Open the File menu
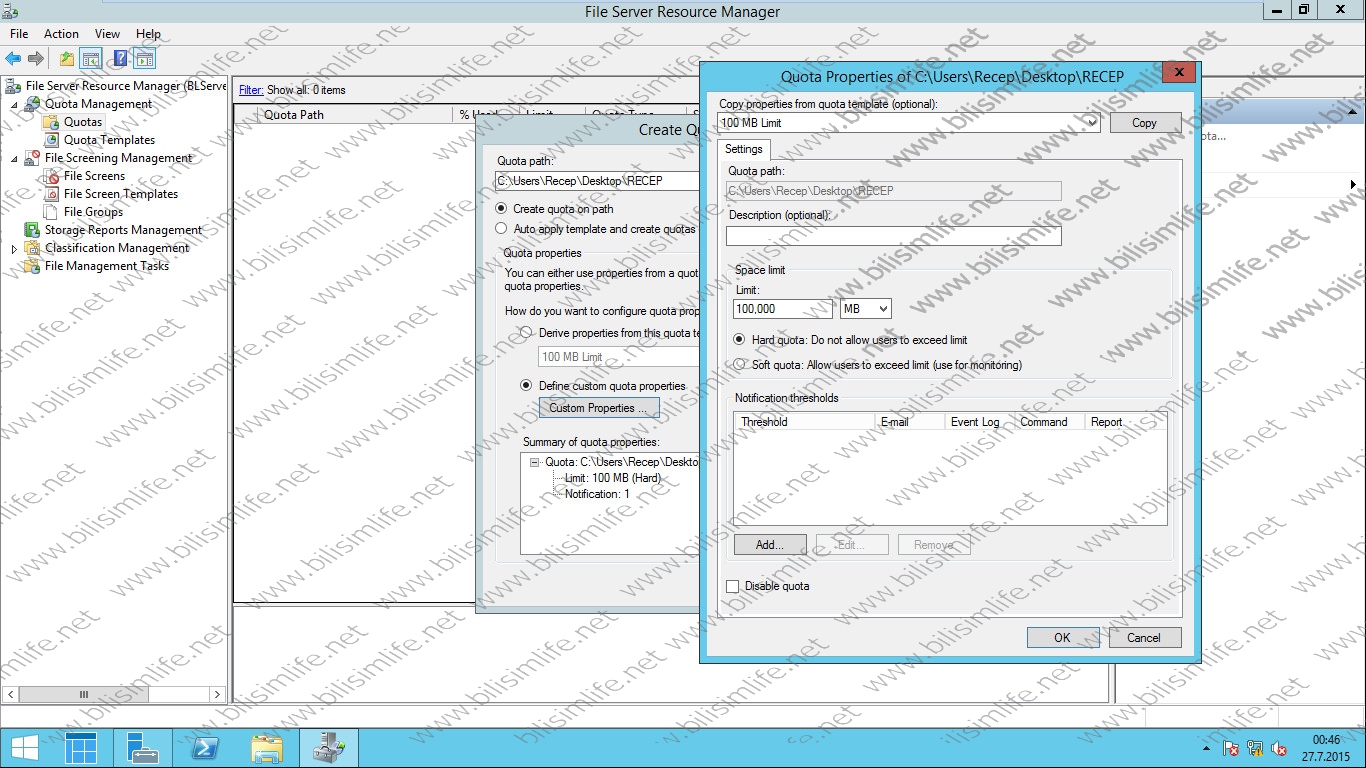 [19, 34]
